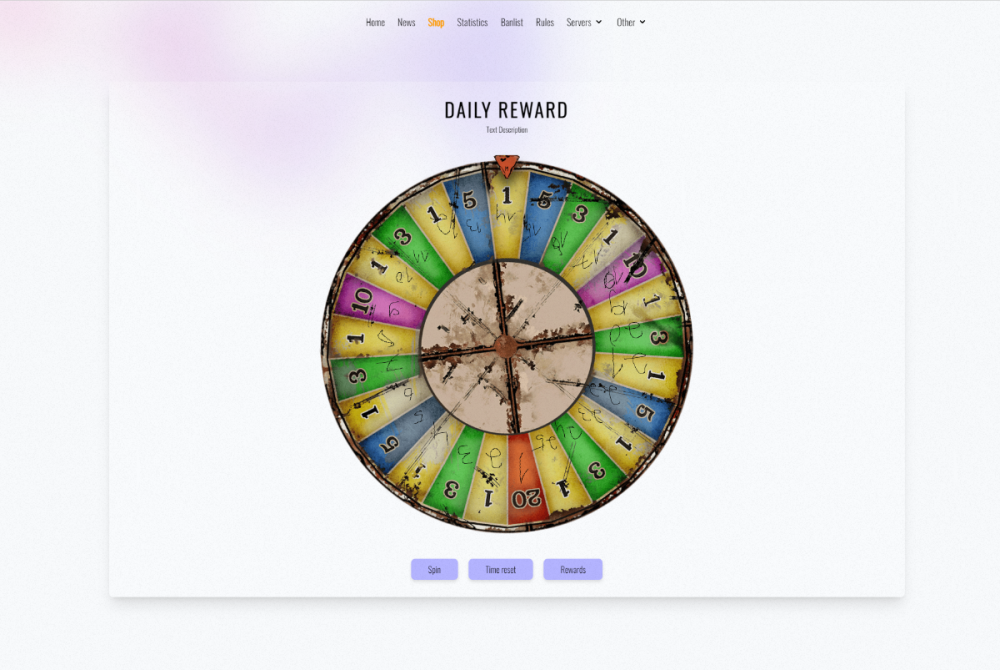Select the purple 10 segment on the wheel's left
The width and height of the screenshot is (1000, 670).
(x=376, y=301)
